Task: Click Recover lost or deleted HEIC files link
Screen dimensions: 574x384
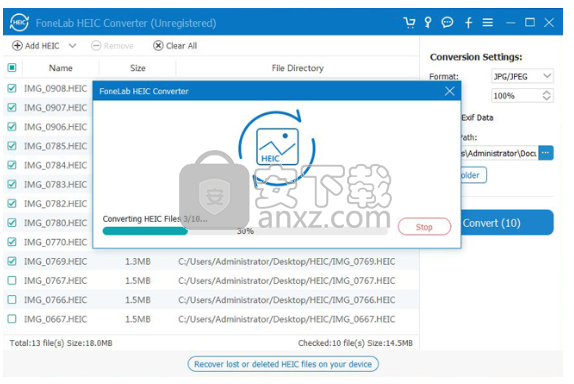Action: pos(283,364)
